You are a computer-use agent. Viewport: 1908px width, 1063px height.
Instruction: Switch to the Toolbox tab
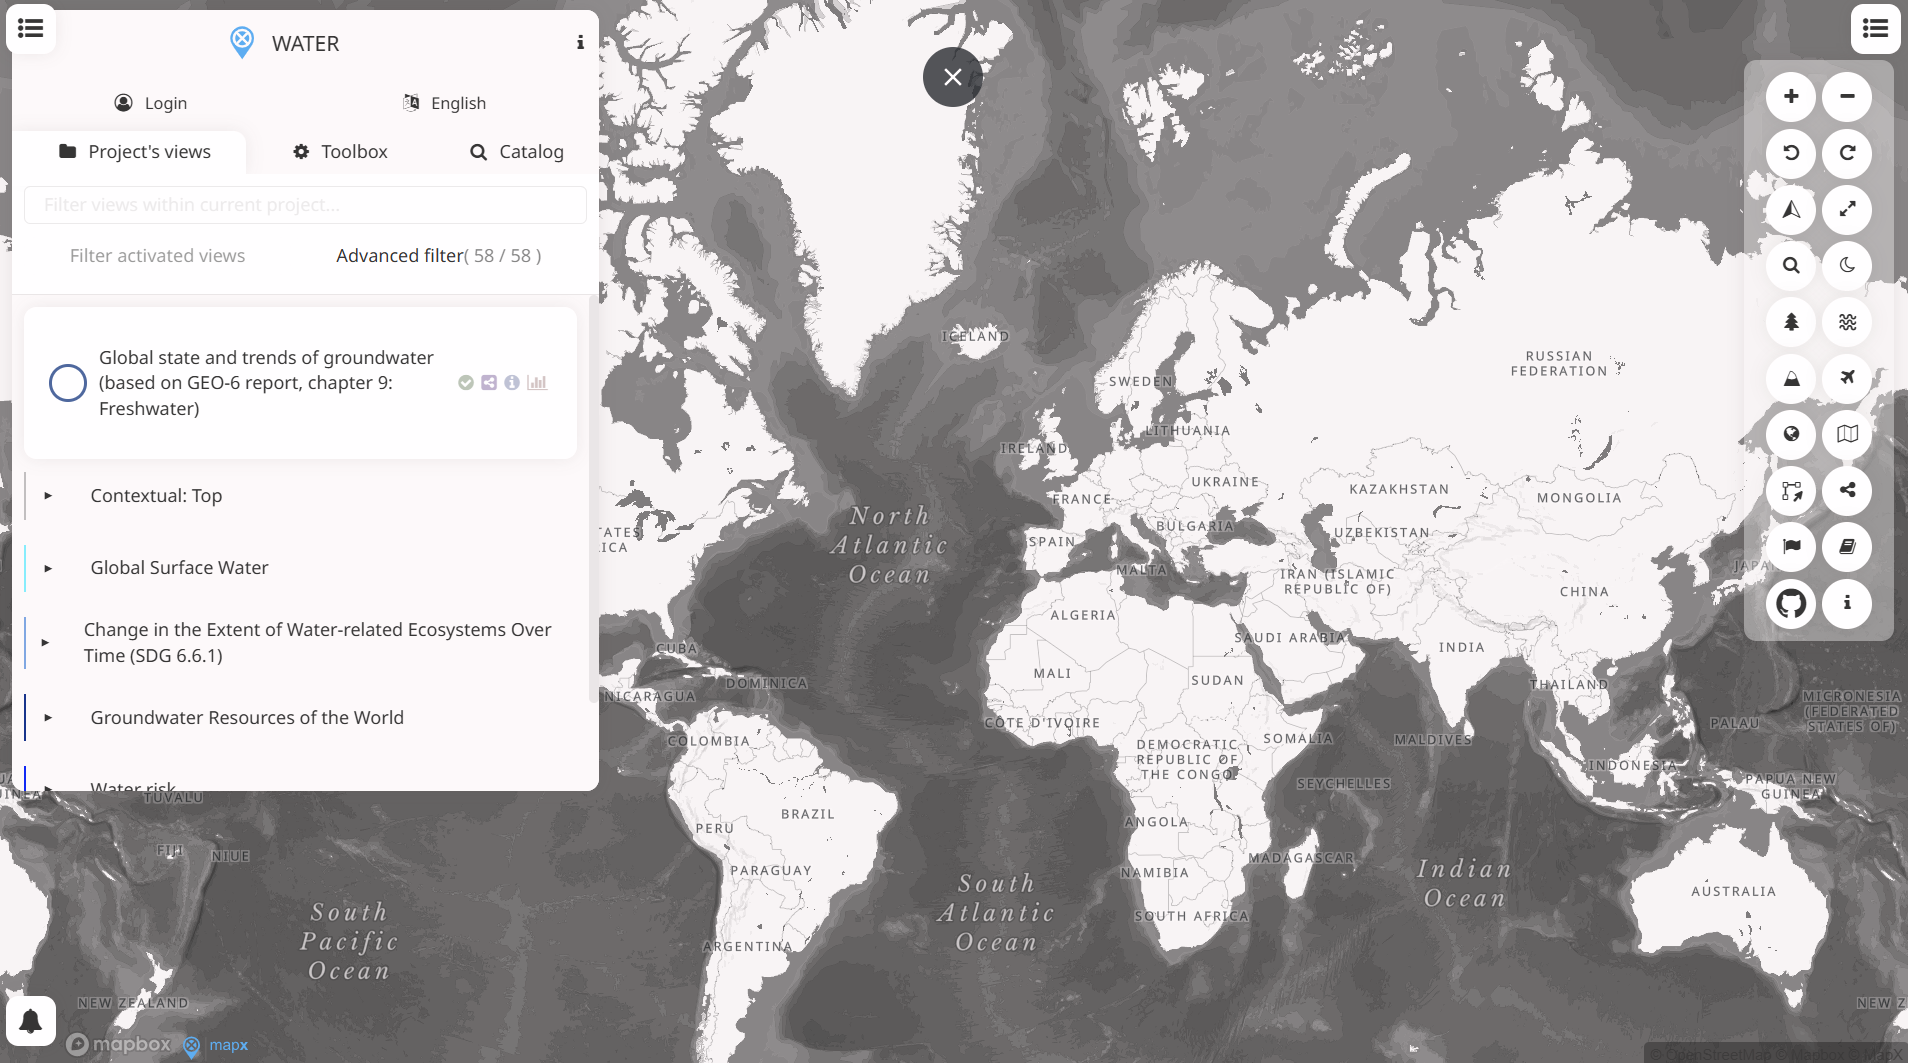pos(340,152)
